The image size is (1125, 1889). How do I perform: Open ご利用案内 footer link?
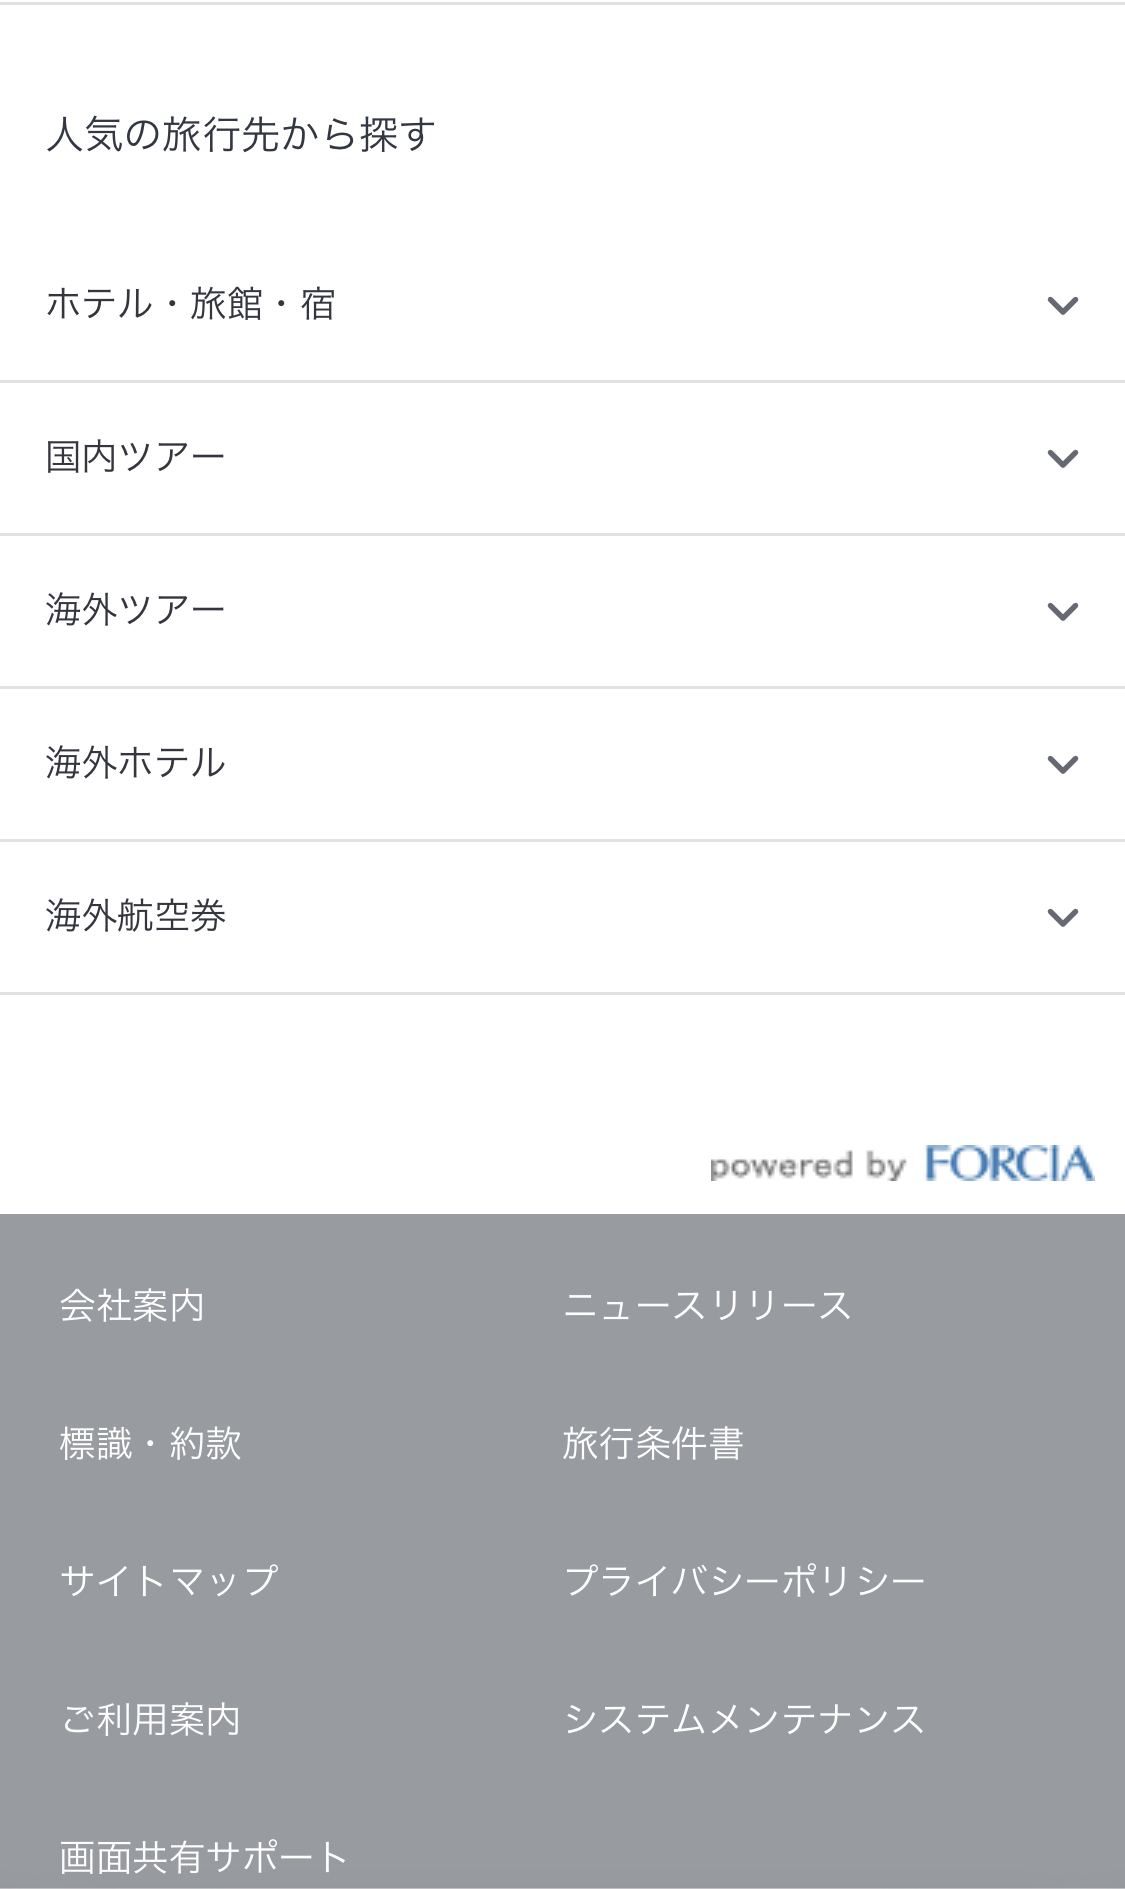[x=151, y=1720]
